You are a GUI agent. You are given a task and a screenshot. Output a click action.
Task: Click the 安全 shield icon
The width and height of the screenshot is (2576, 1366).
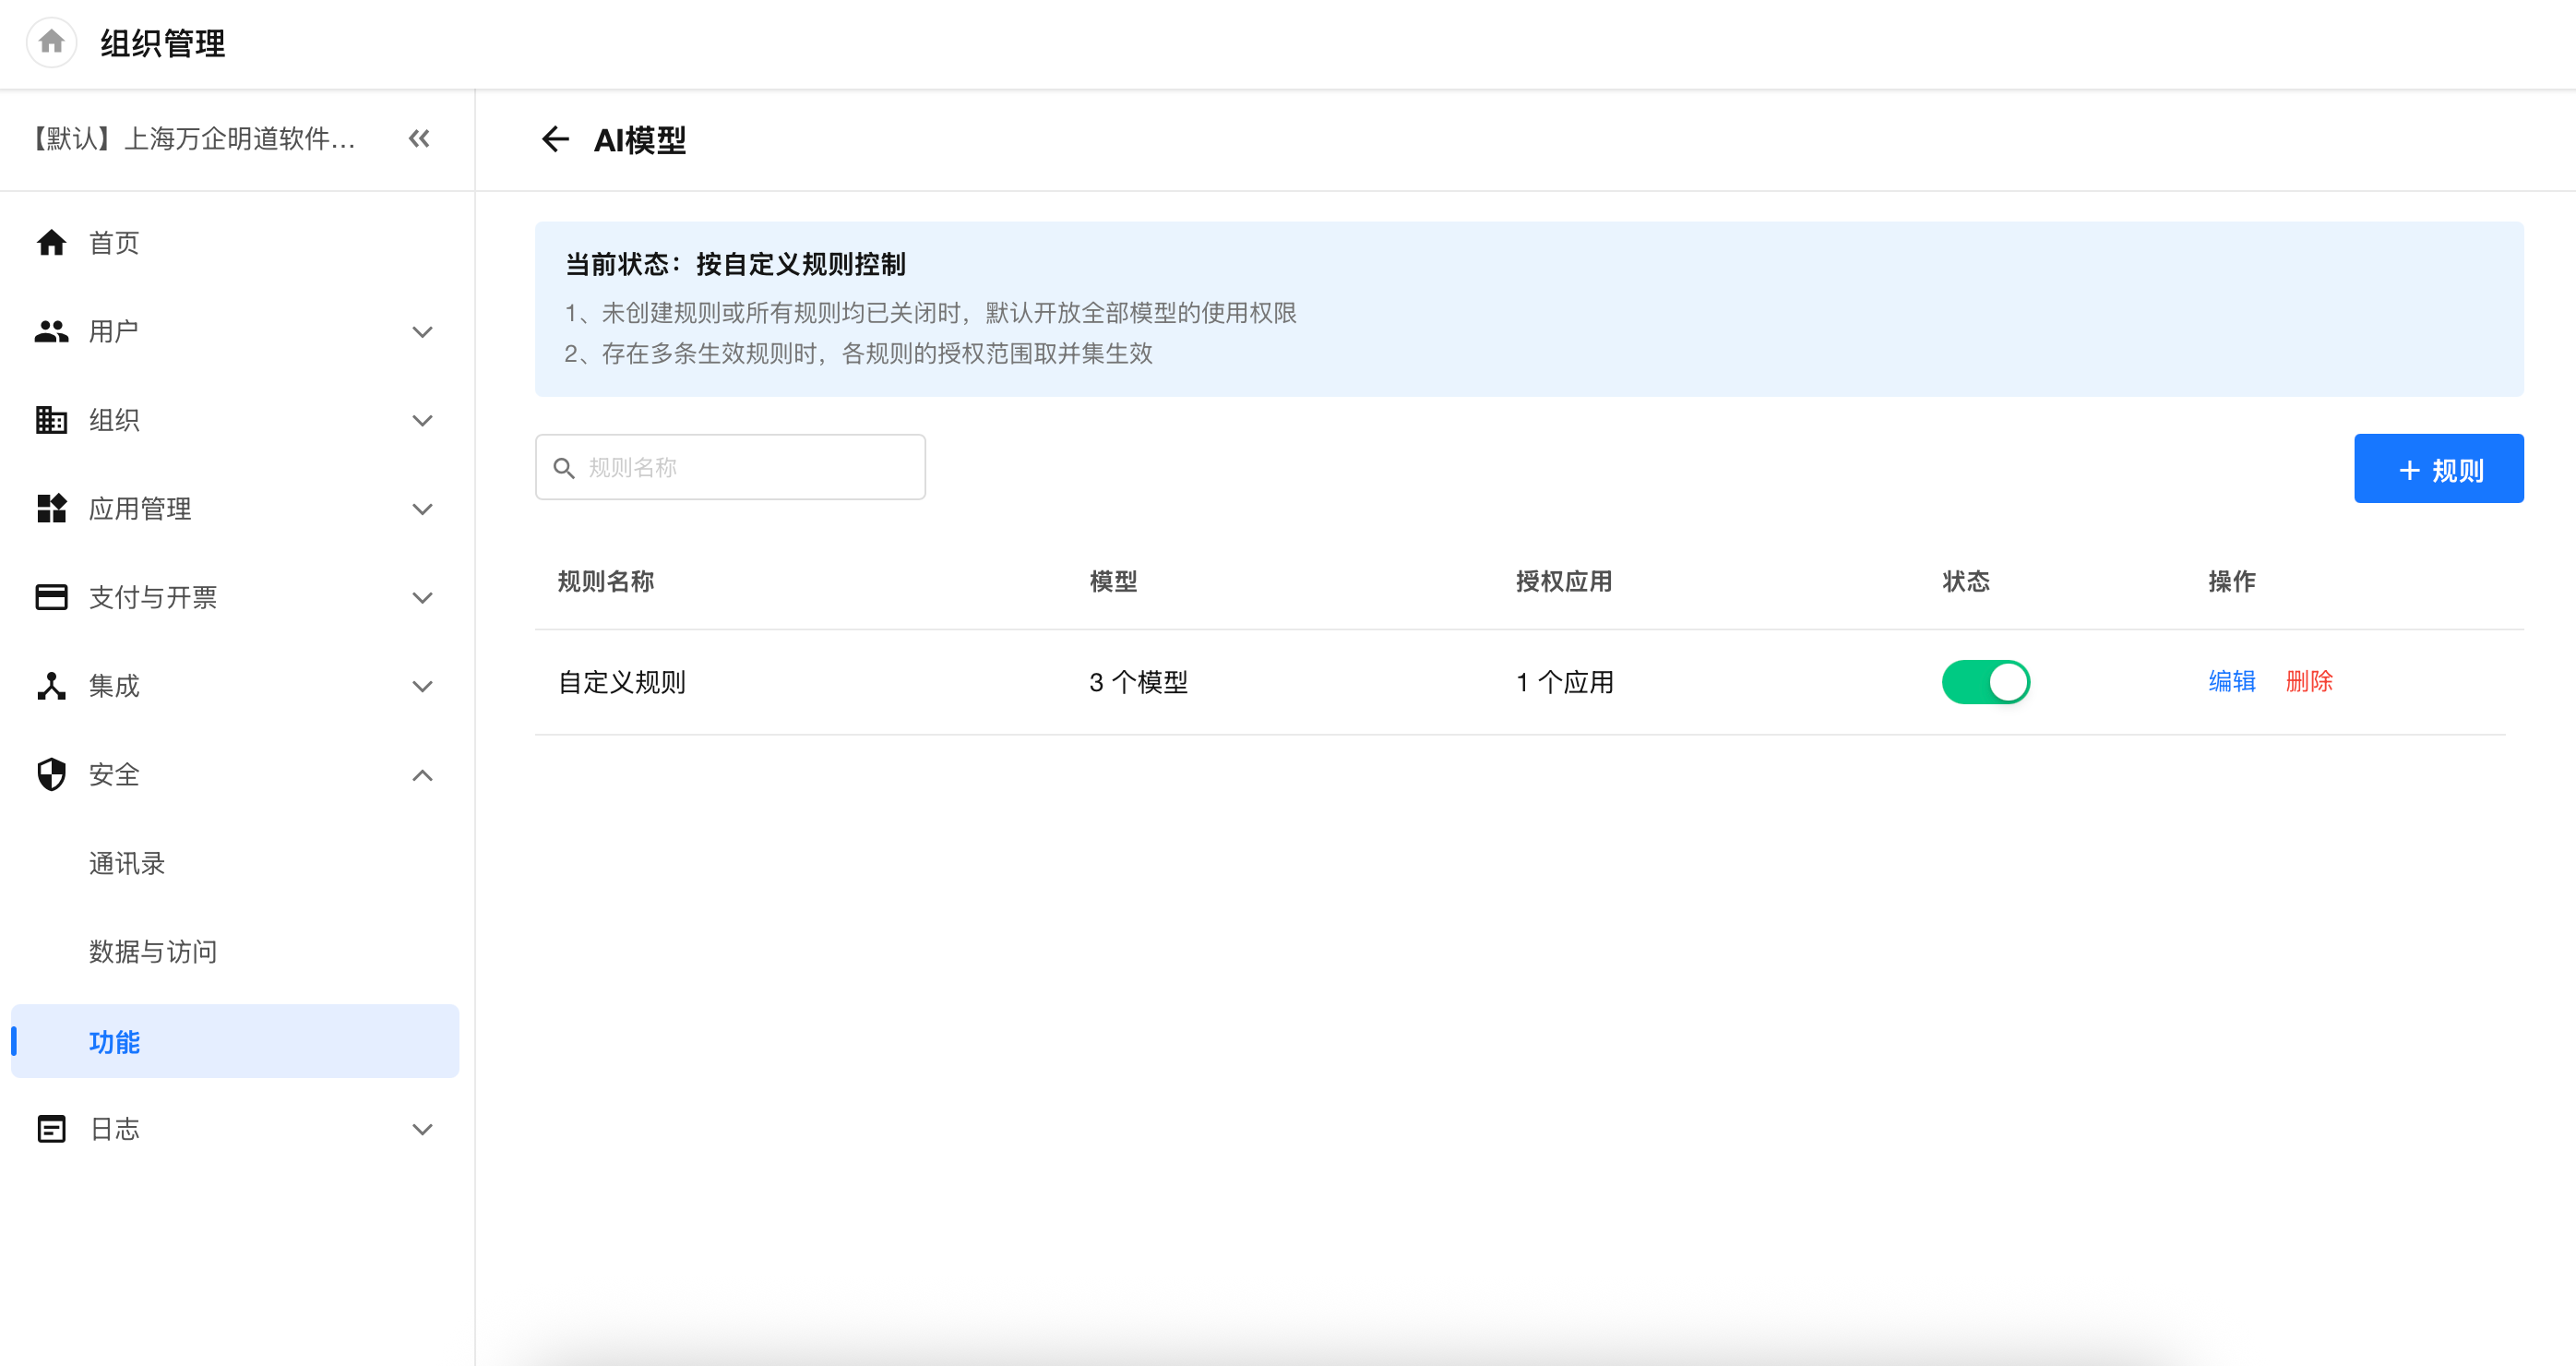tap(51, 774)
